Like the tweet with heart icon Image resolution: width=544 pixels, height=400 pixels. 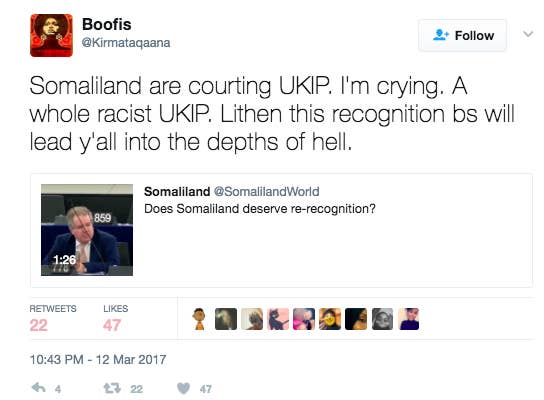[184, 388]
